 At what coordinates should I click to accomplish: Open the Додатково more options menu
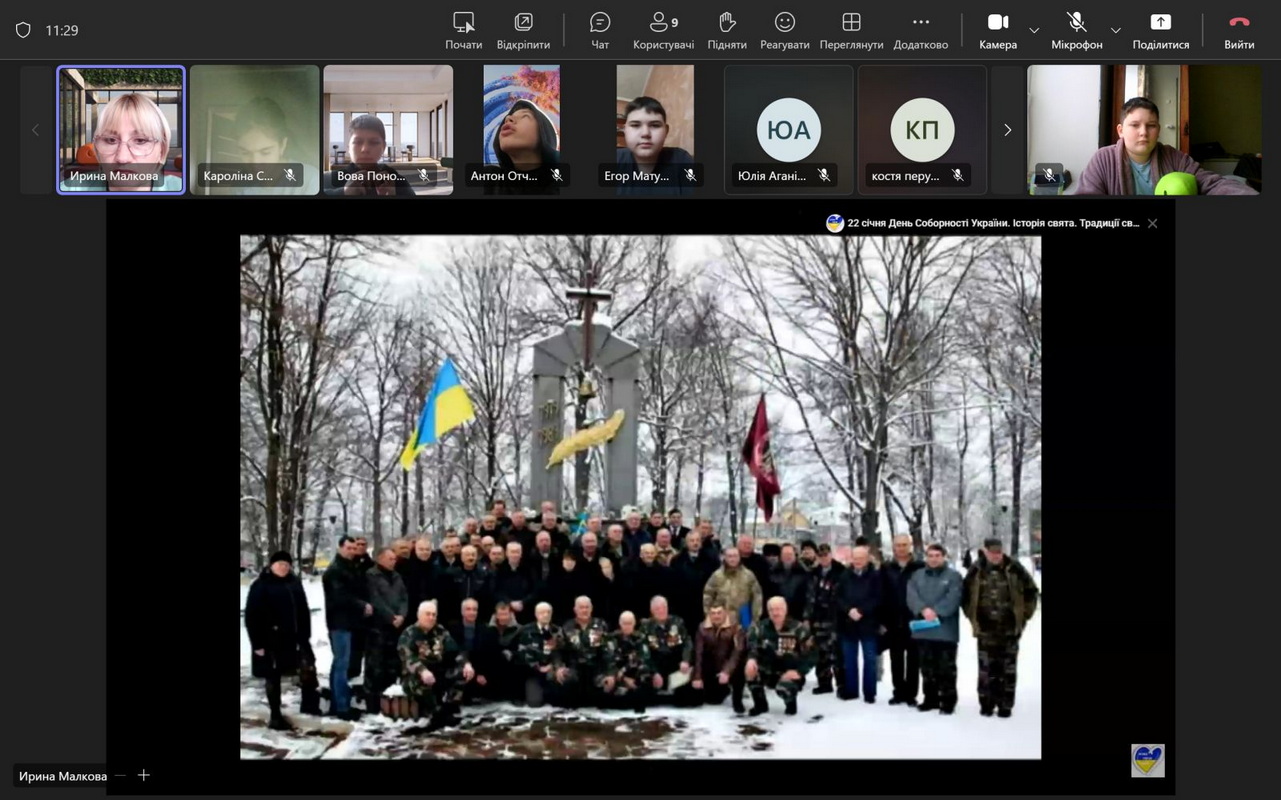tap(920, 30)
